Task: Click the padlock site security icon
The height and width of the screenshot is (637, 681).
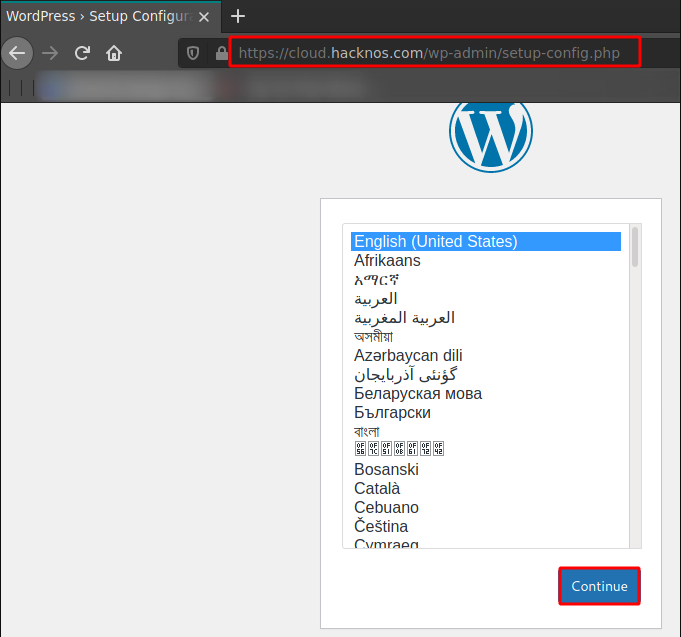Action: point(221,53)
